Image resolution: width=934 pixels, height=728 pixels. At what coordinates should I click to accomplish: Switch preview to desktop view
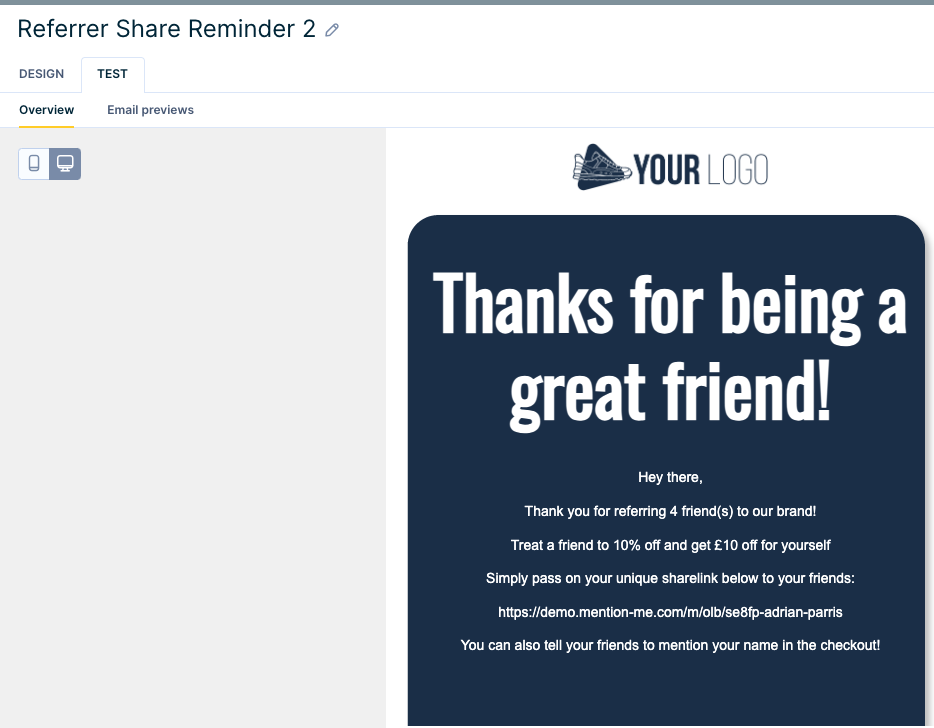coord(65,163)
